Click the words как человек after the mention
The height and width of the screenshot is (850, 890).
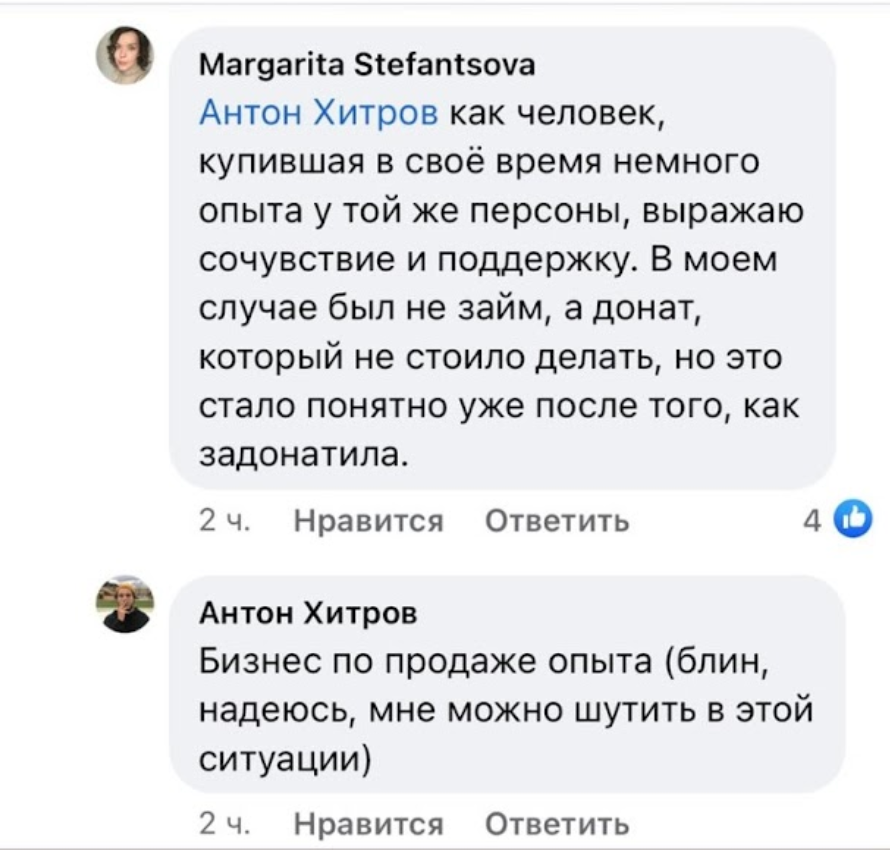click(556, 113)
